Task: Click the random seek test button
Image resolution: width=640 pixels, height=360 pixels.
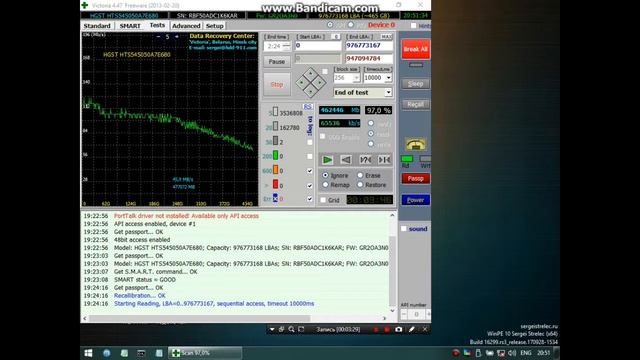Action: click(x=365, y=160)
